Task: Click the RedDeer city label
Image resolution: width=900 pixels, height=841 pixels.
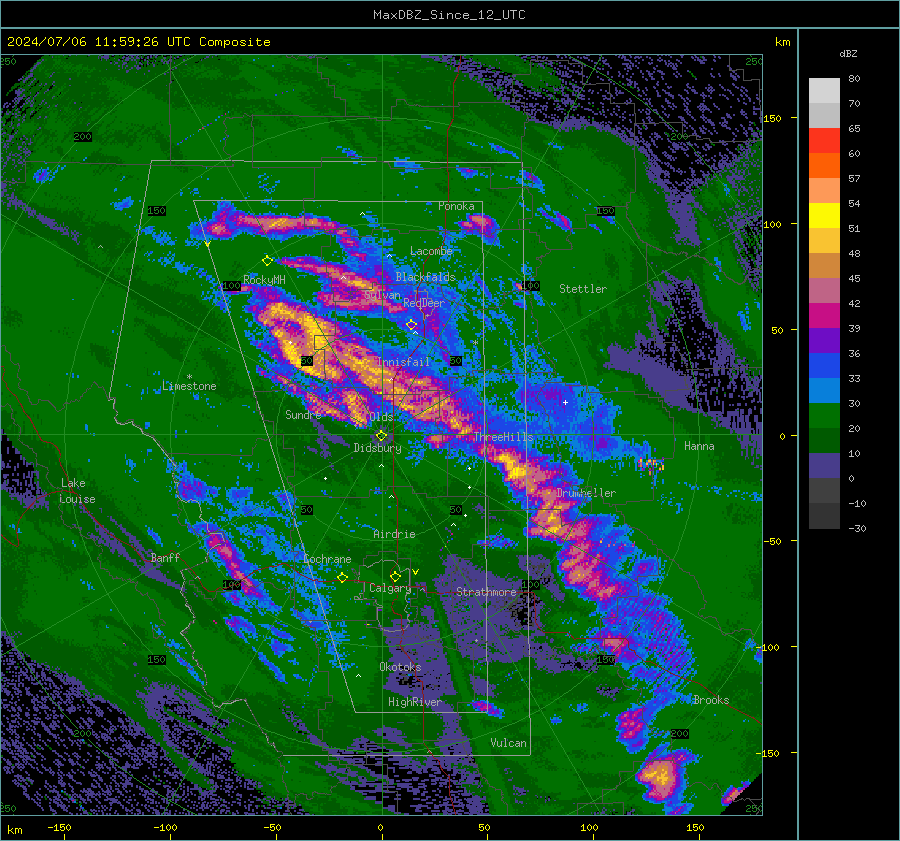Action: point(424,303)
